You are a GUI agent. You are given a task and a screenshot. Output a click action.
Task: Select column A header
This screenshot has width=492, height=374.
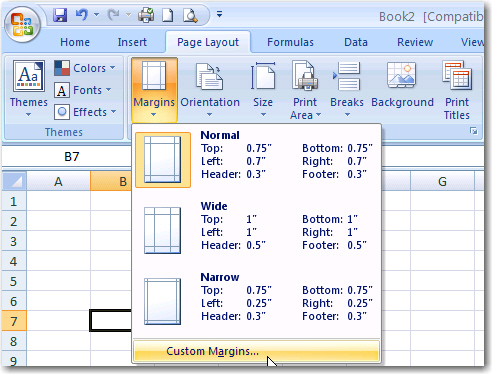pos(58,182)
